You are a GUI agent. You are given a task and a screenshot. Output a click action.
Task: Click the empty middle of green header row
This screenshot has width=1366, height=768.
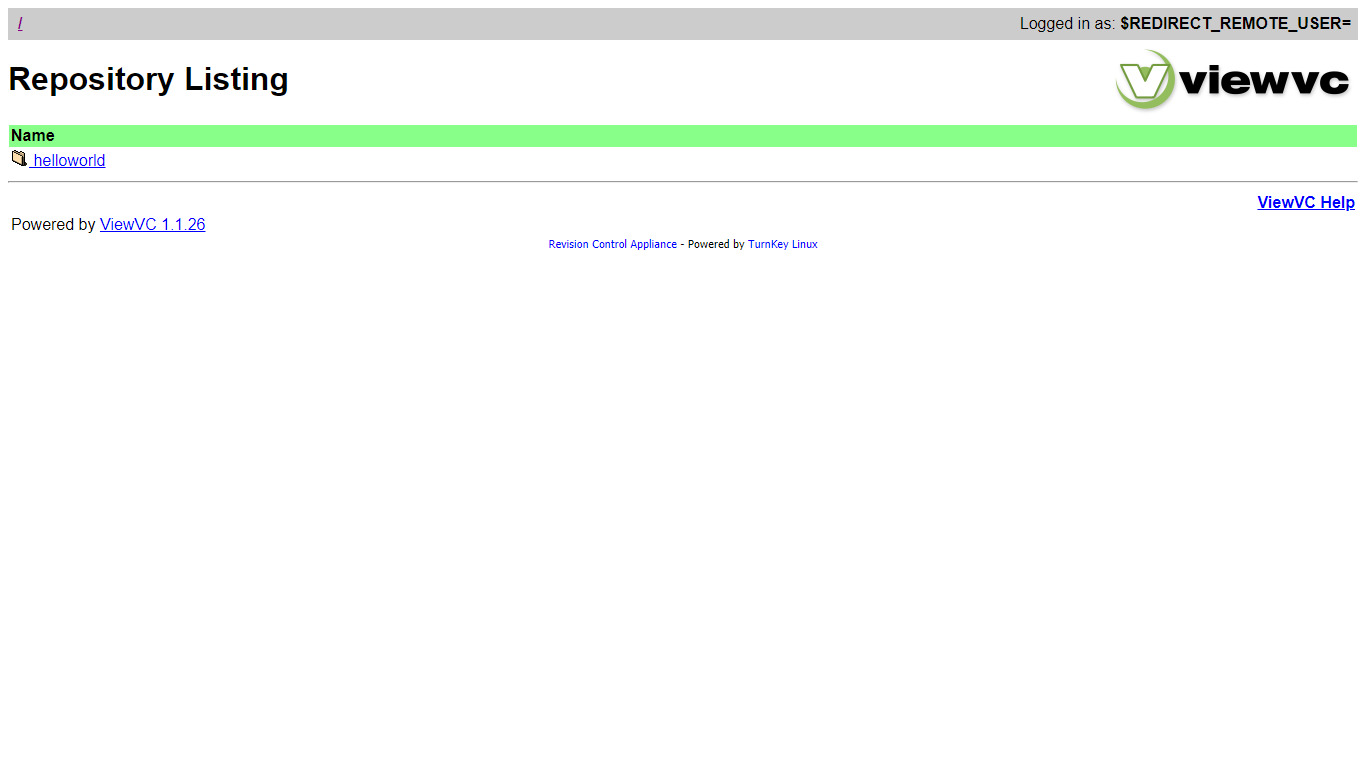[x=683, y=136]
